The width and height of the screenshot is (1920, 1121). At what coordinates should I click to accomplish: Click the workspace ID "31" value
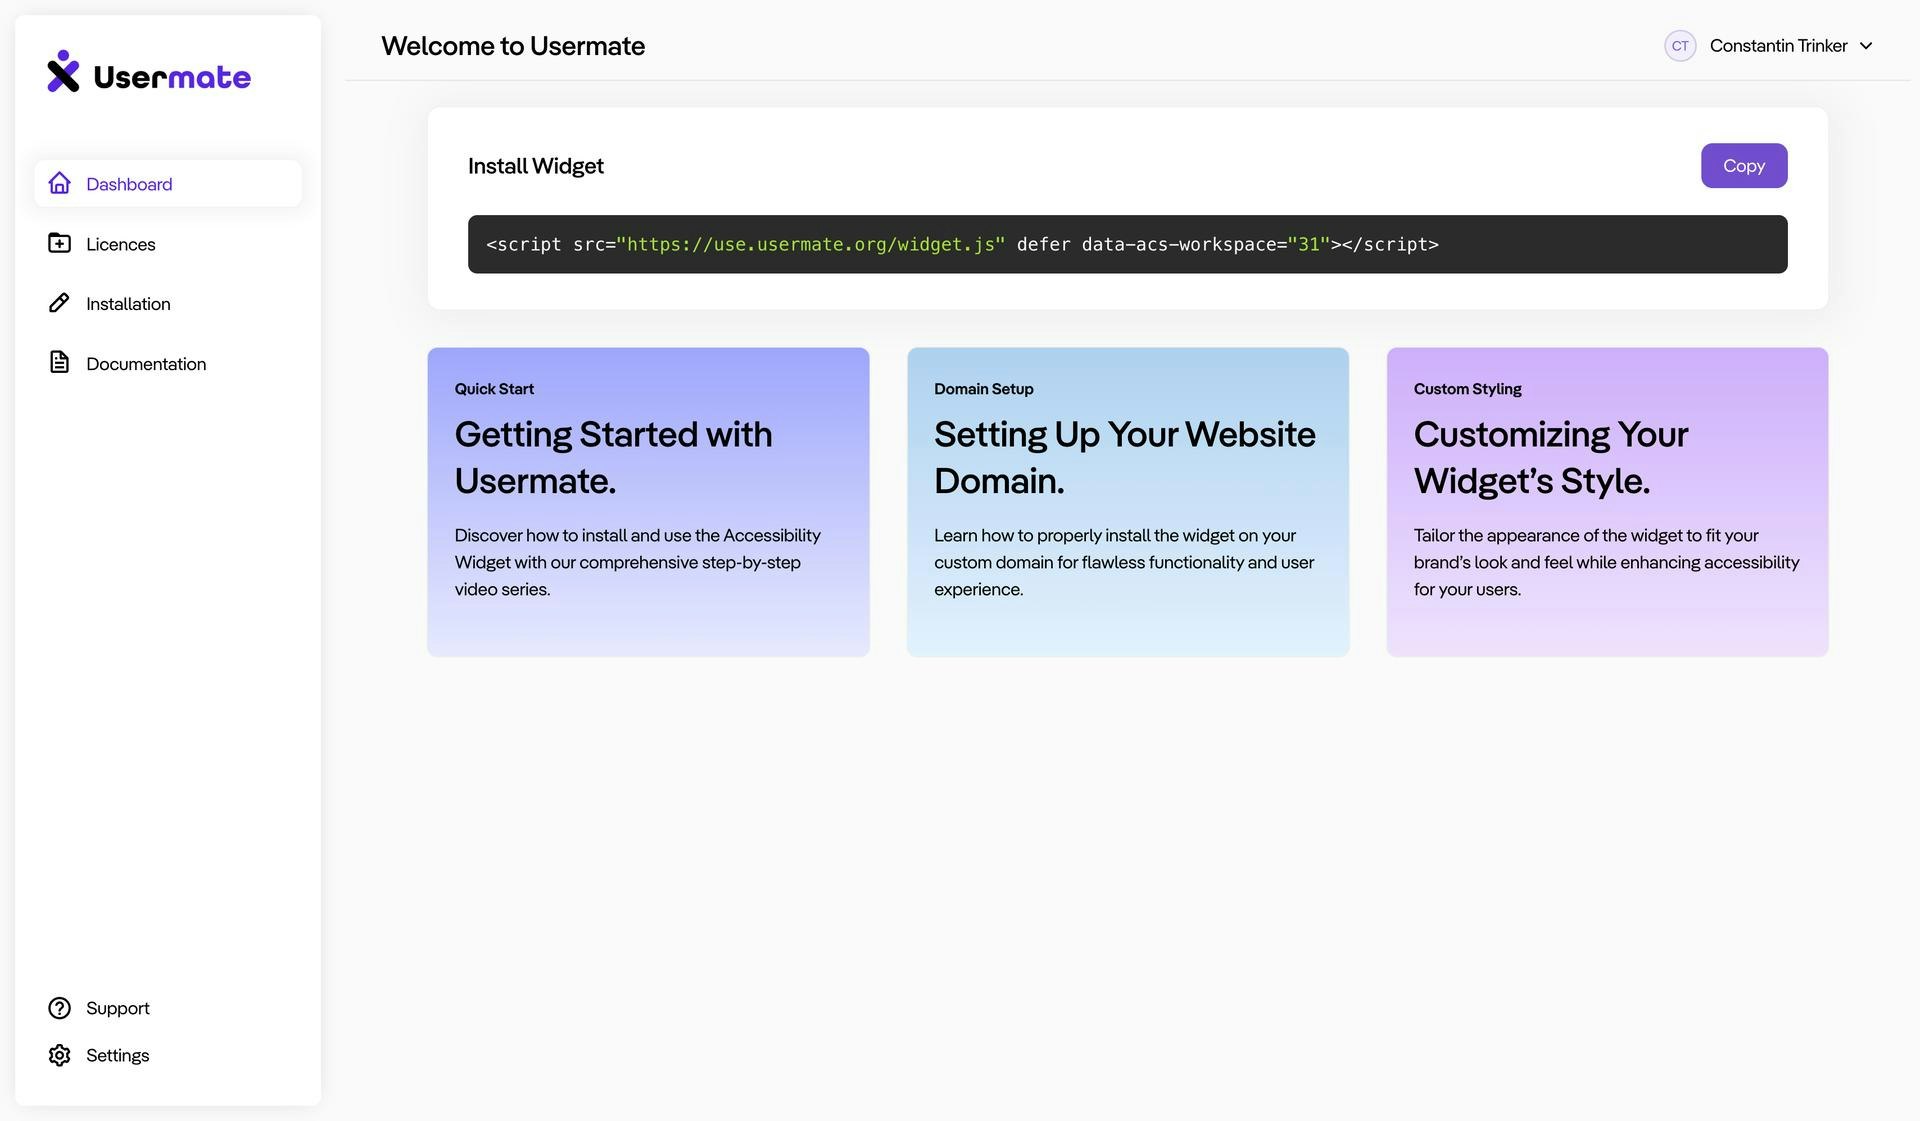pyautogui.click(x=1309, y=244)
